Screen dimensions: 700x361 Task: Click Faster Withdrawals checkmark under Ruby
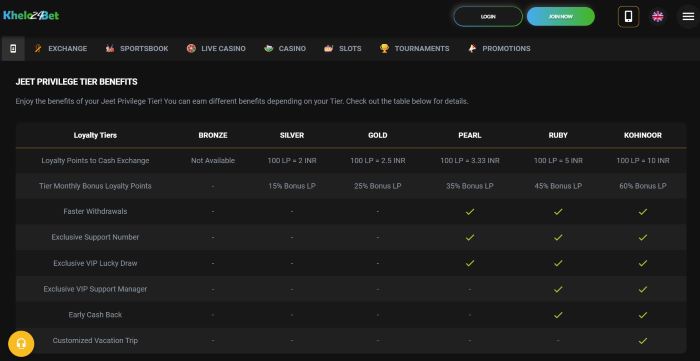pyautogui.click(x=558, y=212)
